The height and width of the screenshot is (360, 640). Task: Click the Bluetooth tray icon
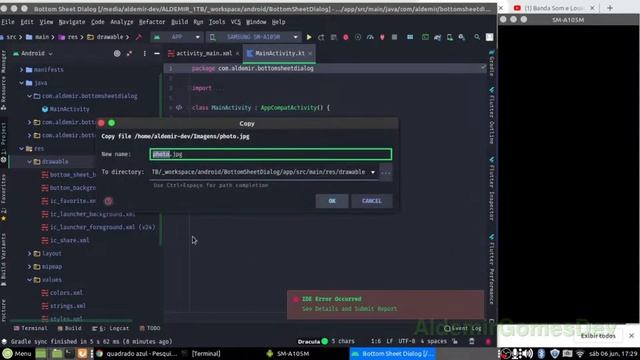click(541, 353)
